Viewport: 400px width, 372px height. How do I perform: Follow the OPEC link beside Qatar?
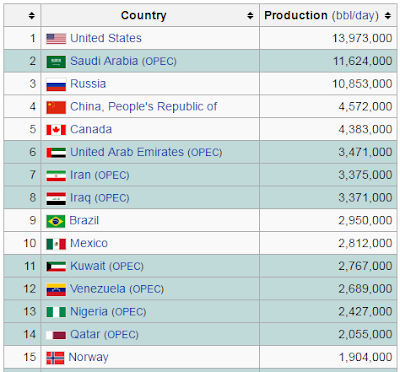[x=121, y=335]
